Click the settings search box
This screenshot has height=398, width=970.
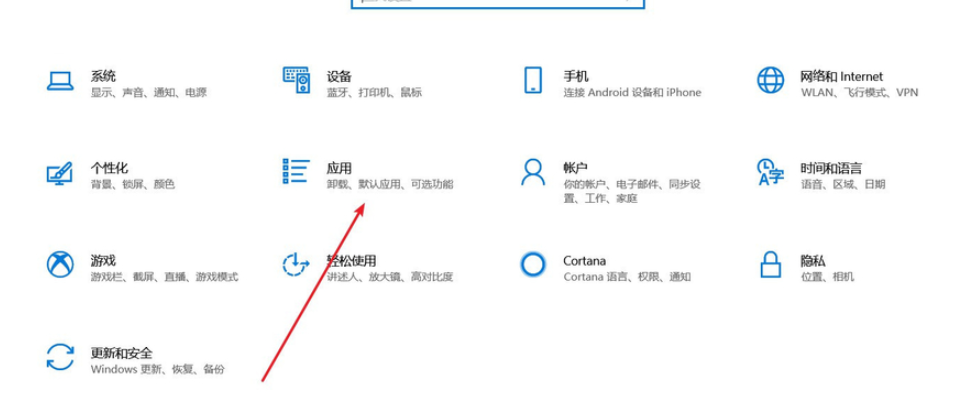(498, 3)
